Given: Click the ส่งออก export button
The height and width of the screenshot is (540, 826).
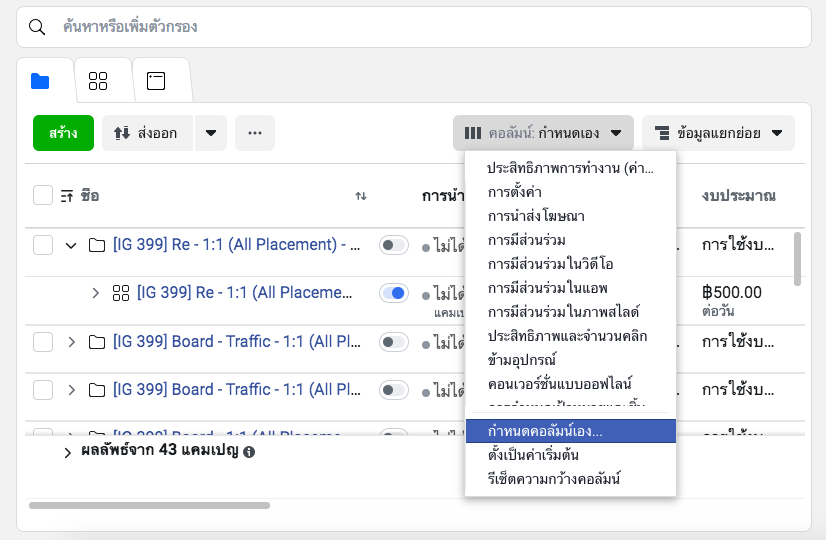Looking at the screenshot, I should pos(147,133).
